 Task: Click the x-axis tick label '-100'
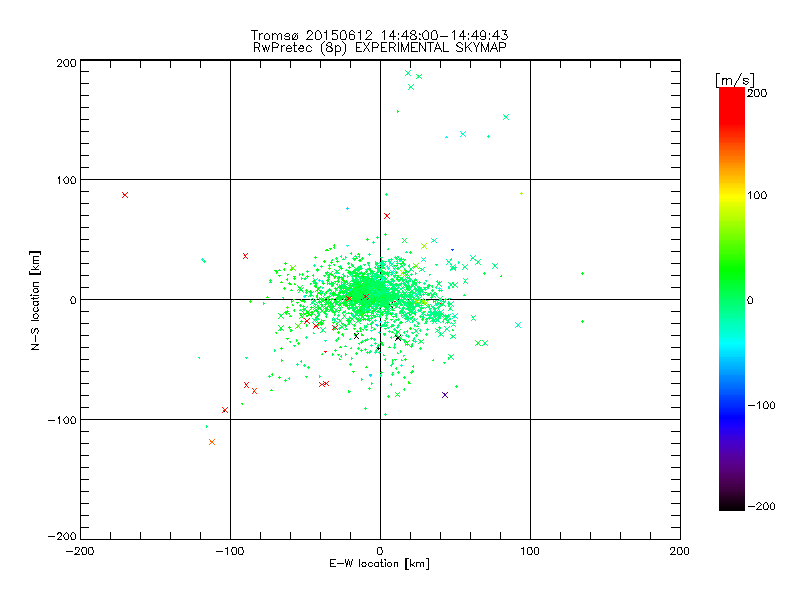pos(230,551)
